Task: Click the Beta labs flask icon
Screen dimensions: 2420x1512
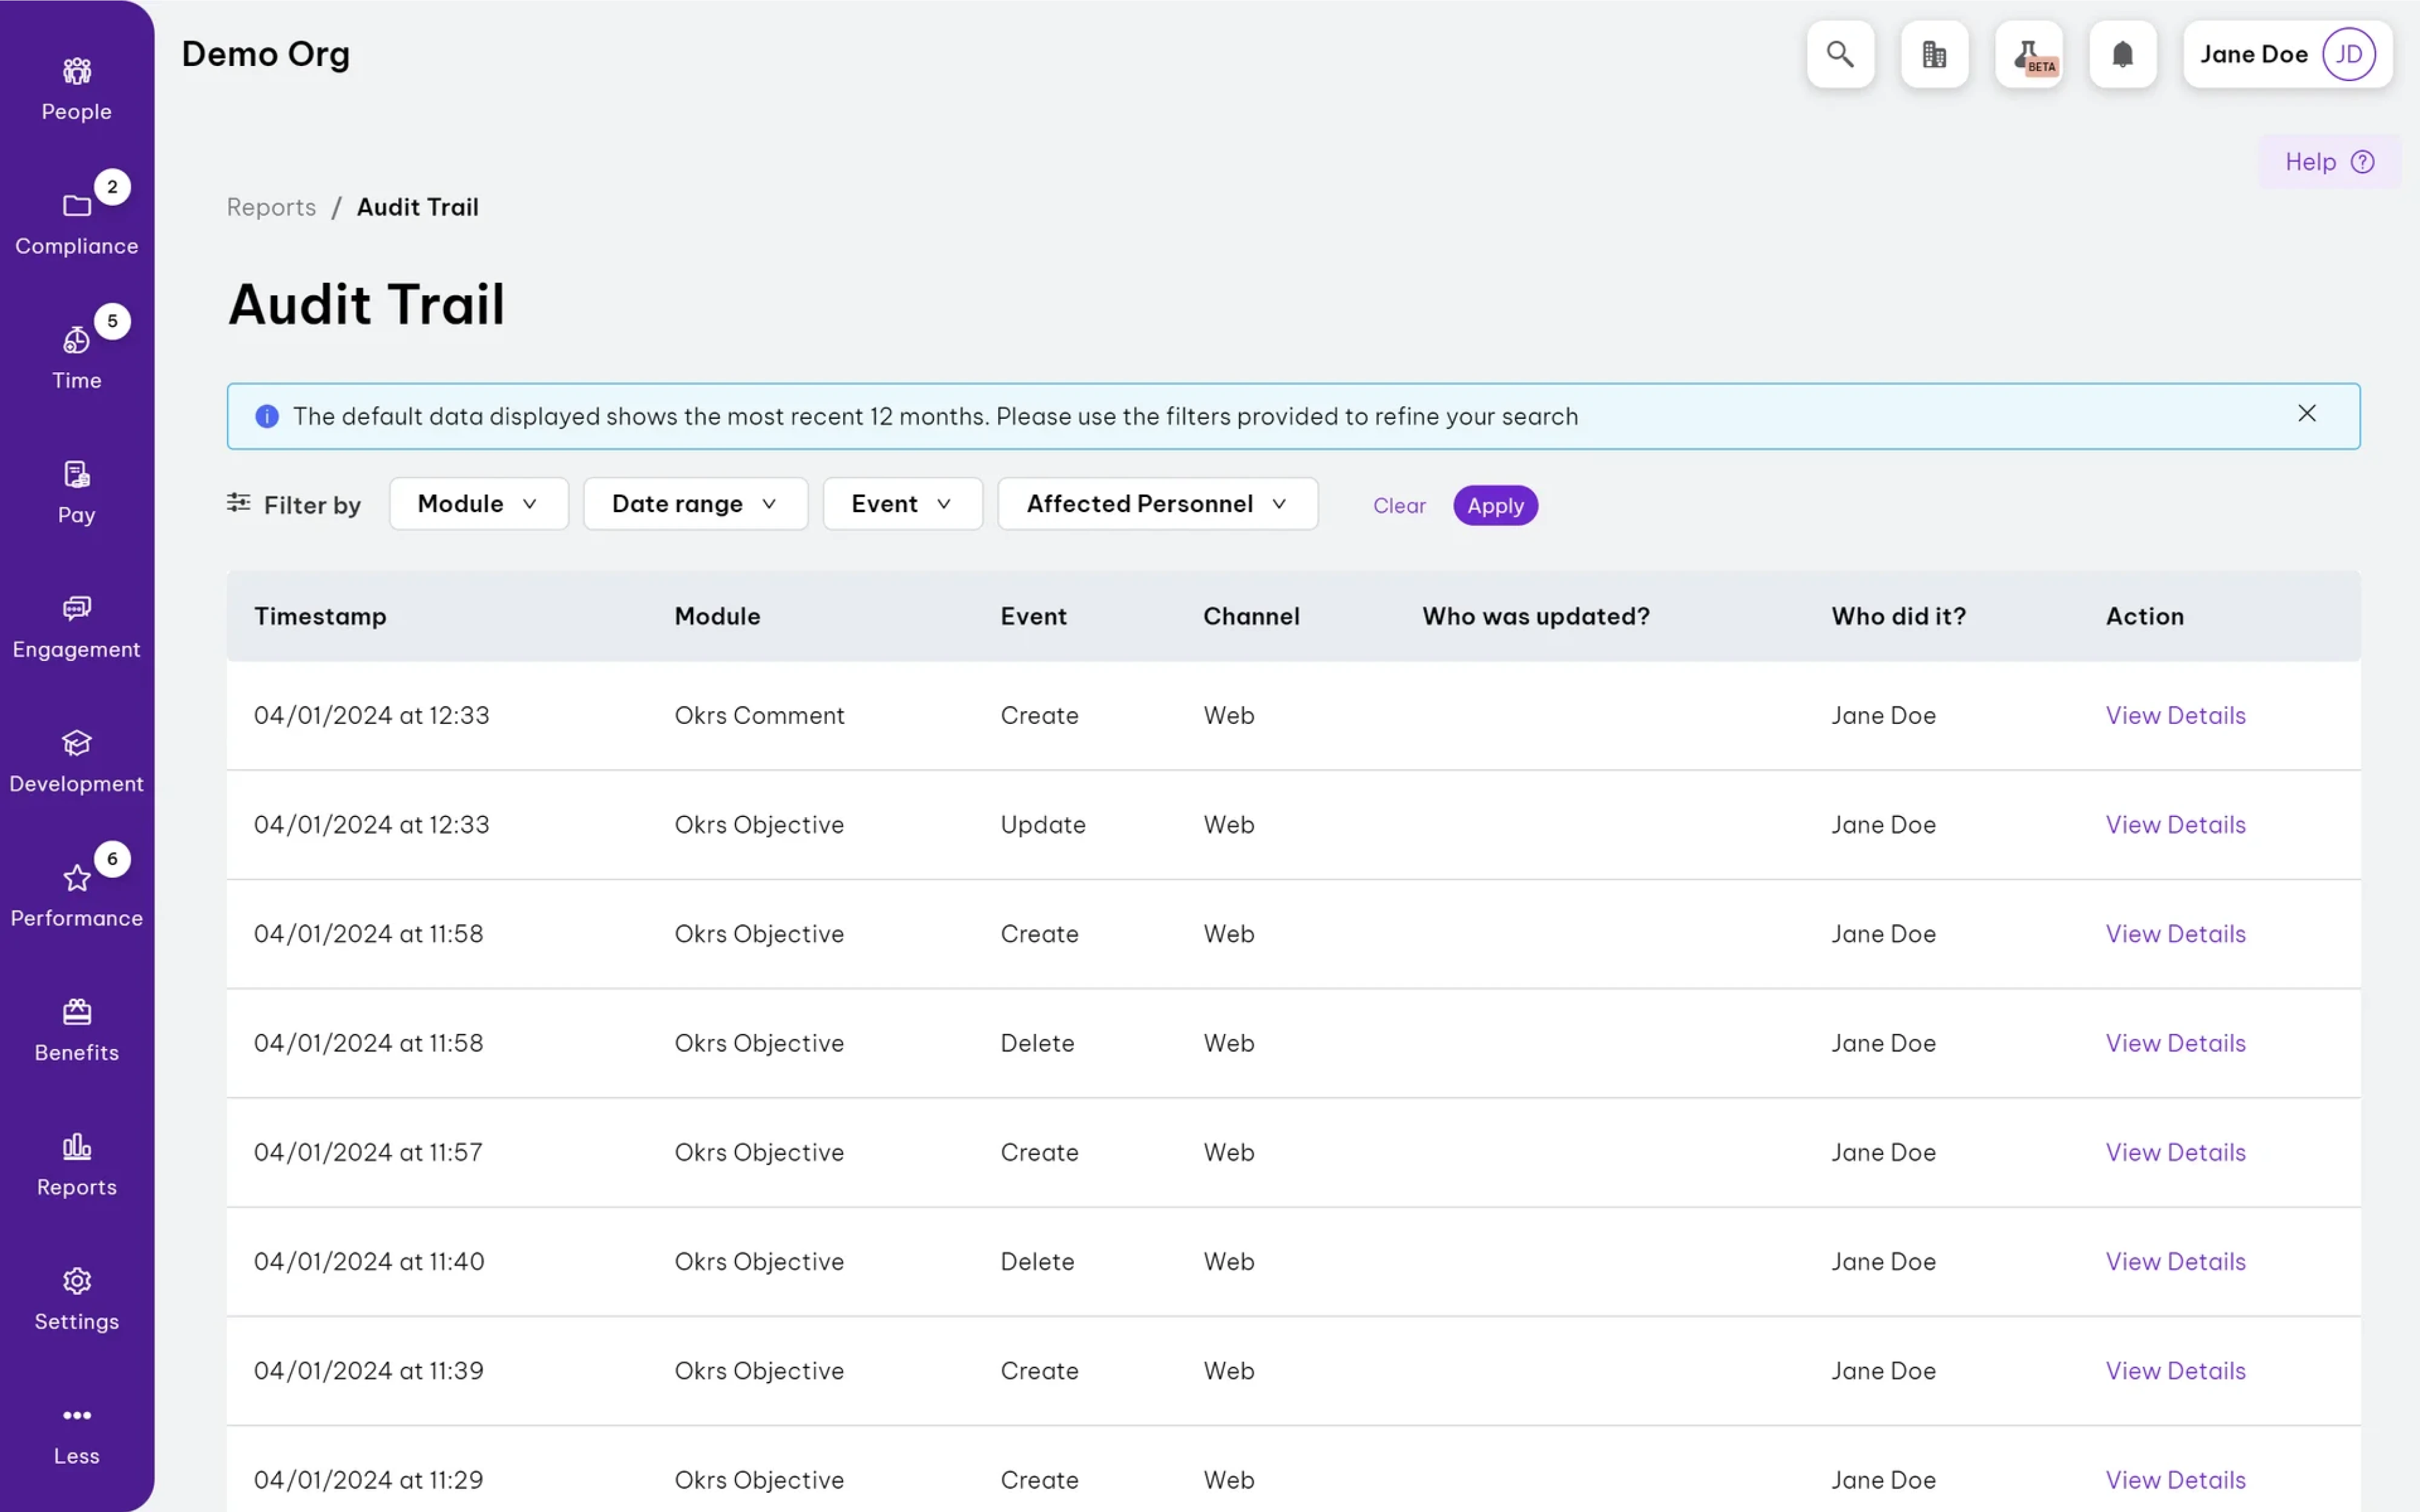Action: pyautogui.click(x=2029, y=54)
